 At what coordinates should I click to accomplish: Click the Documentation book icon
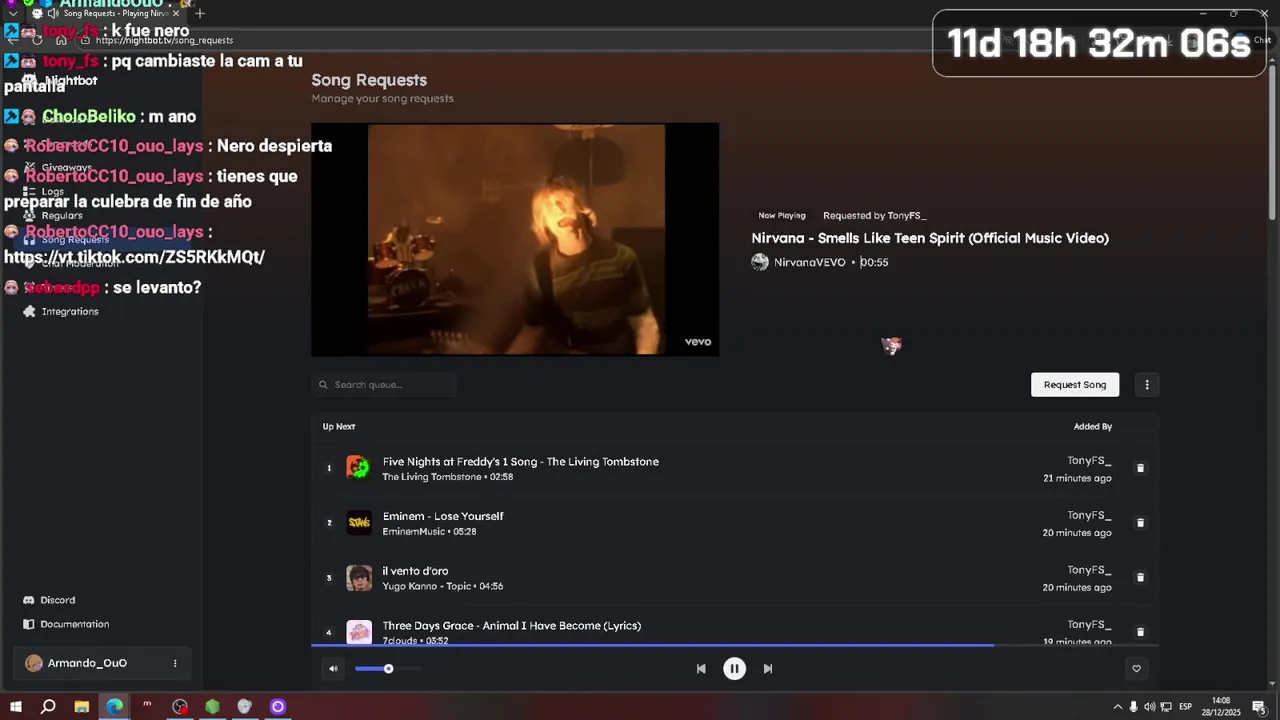[x=29, y=624]
